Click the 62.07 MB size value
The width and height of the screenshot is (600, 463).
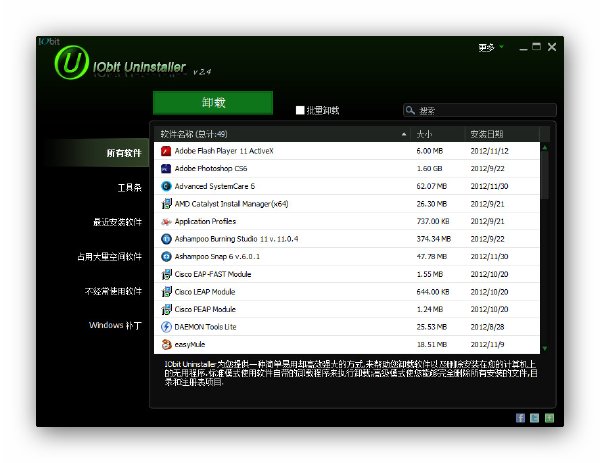tap(432, 186)
